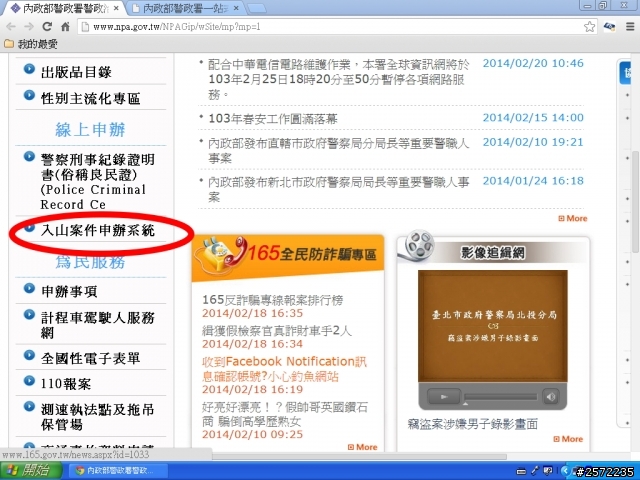Open the Chrome menu hamburger icon
The height and width of the screenshot is (480, 640).
(630, 27)
